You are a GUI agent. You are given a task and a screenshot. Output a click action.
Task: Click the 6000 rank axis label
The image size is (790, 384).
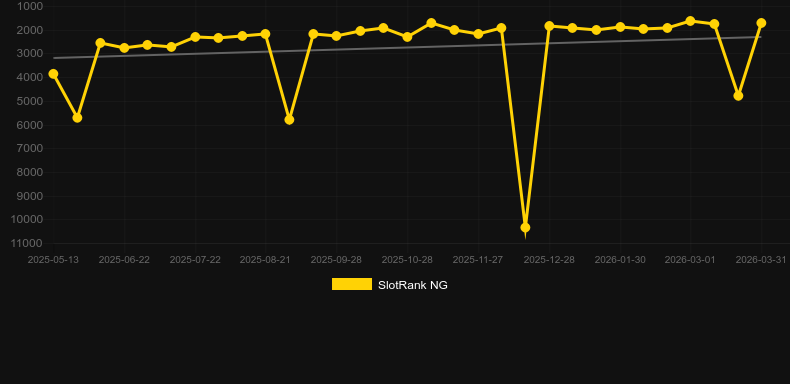point(30,125)
